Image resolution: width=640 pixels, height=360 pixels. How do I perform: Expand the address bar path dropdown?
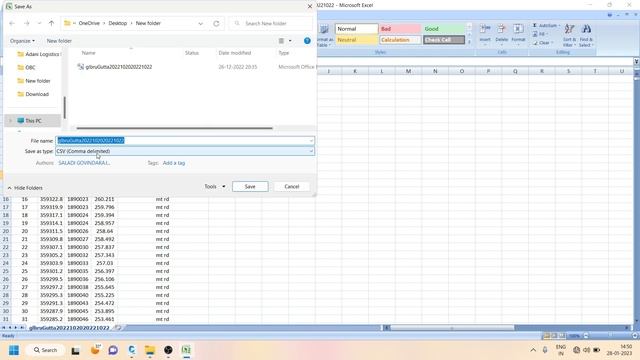click(x=200, y=23)
